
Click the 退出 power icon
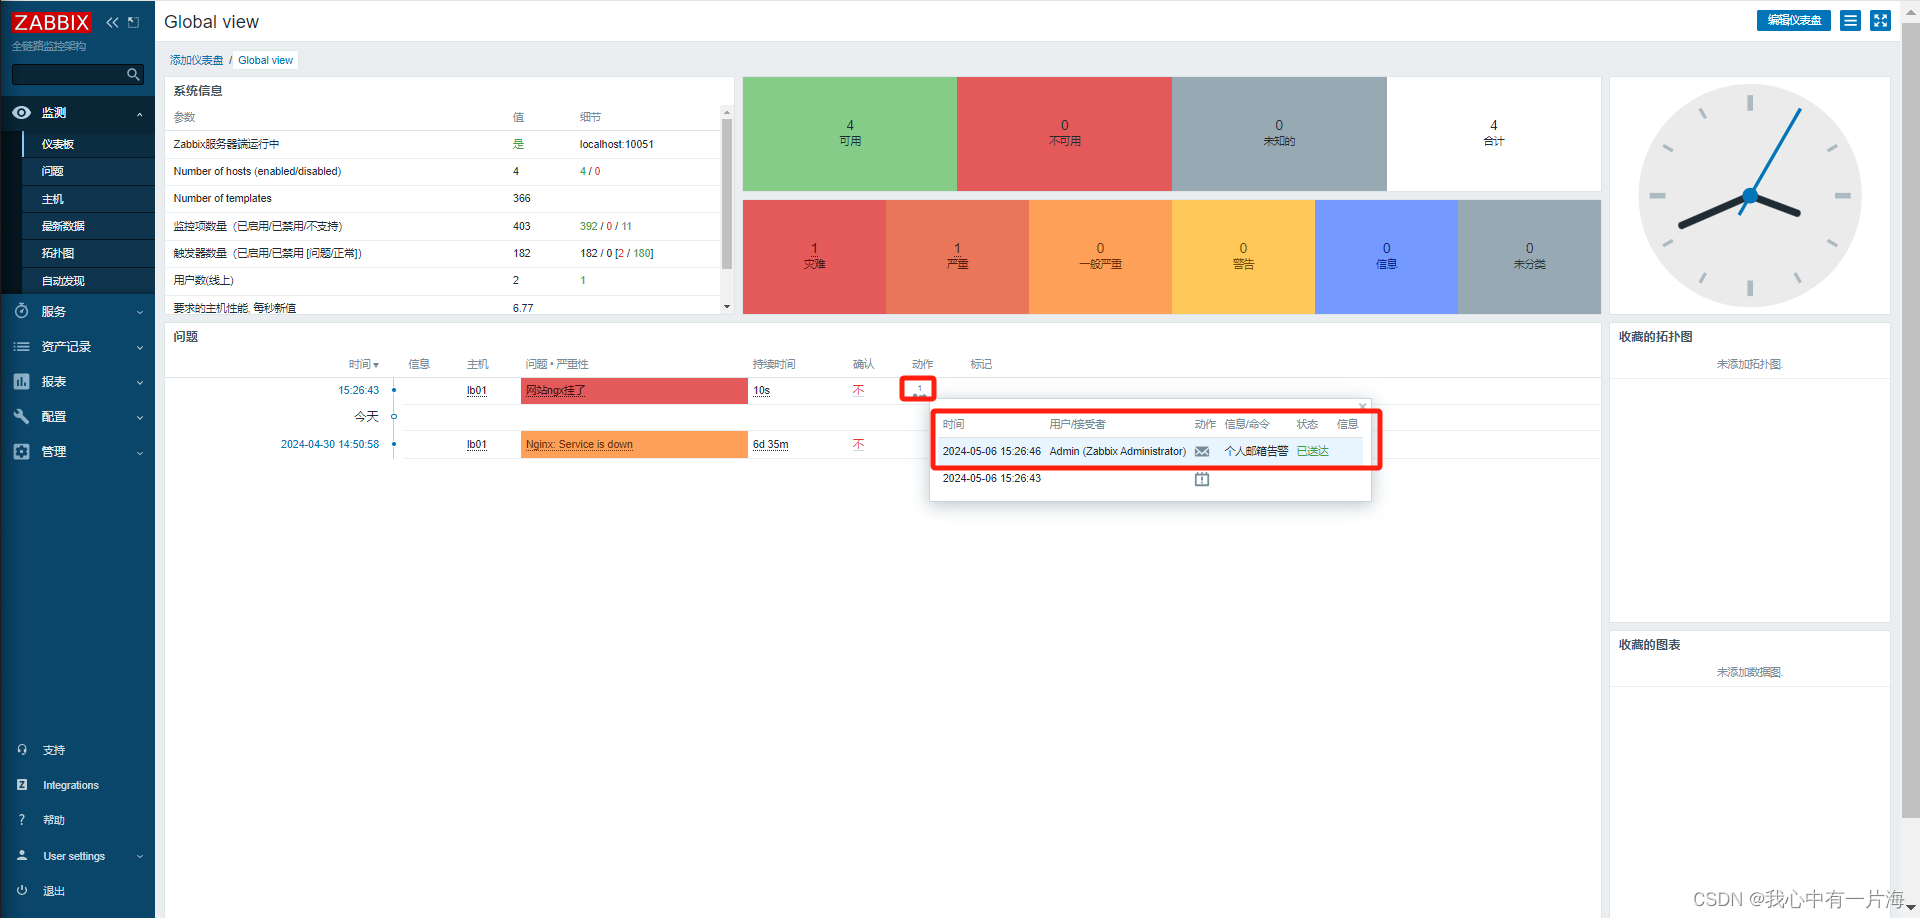[x=22, y=890]
